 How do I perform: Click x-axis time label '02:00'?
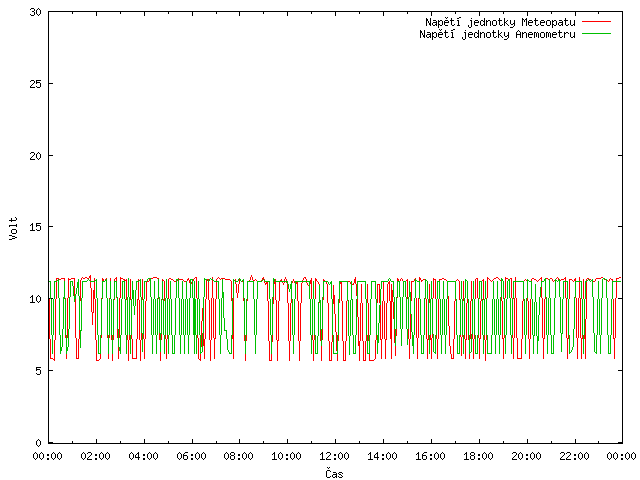click(x=96, y=456)
